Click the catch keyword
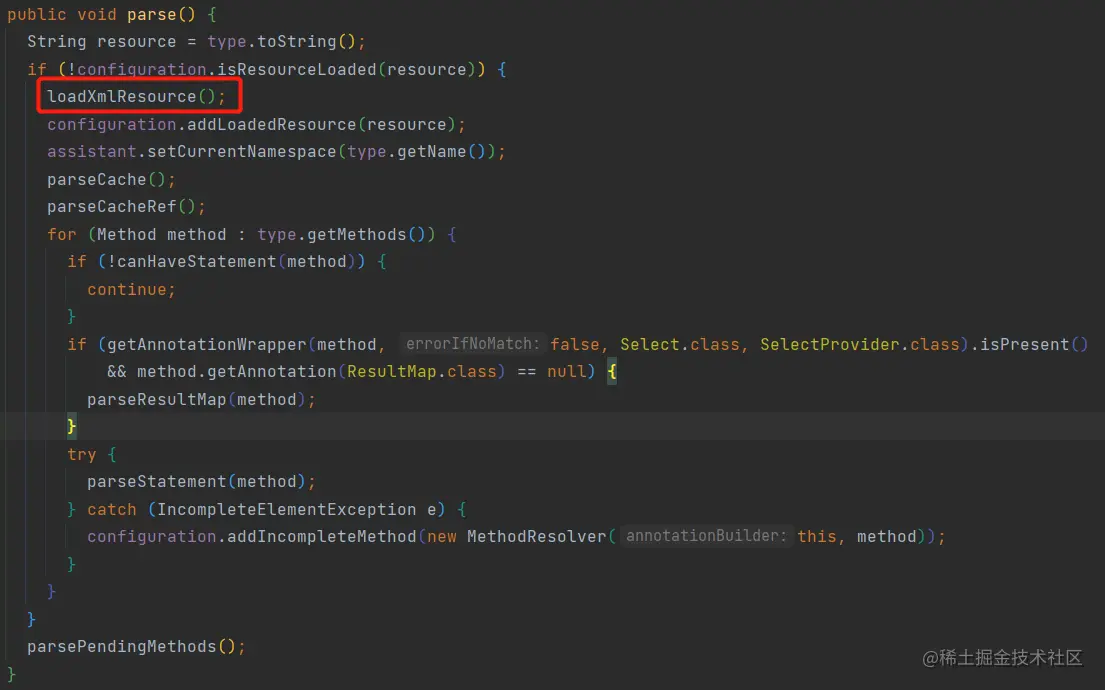The width and height of the screenshot is (1105, 690). (x=112, y=510)
